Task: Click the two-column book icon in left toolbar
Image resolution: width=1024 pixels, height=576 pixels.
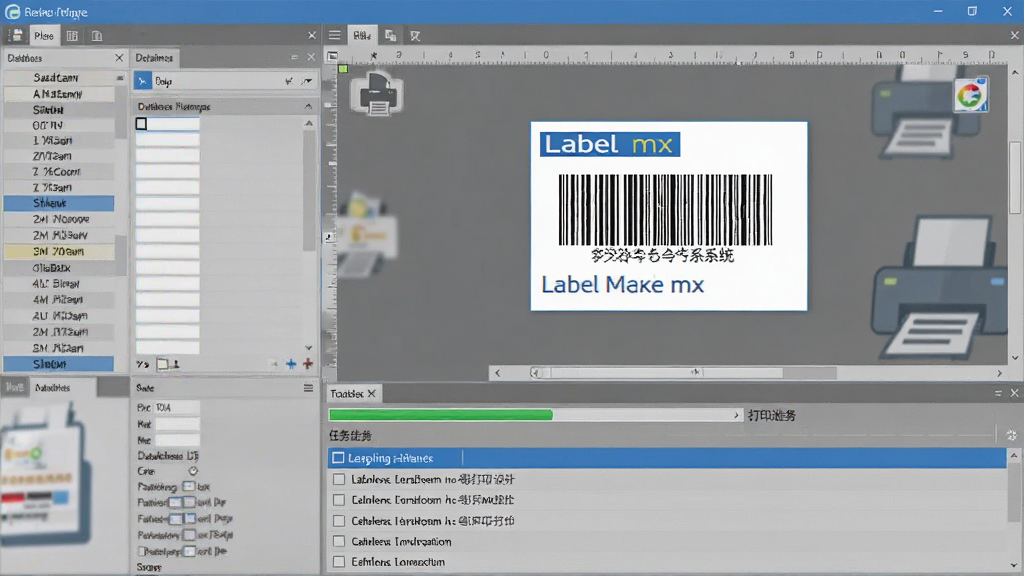Action: tap(97, 36)
